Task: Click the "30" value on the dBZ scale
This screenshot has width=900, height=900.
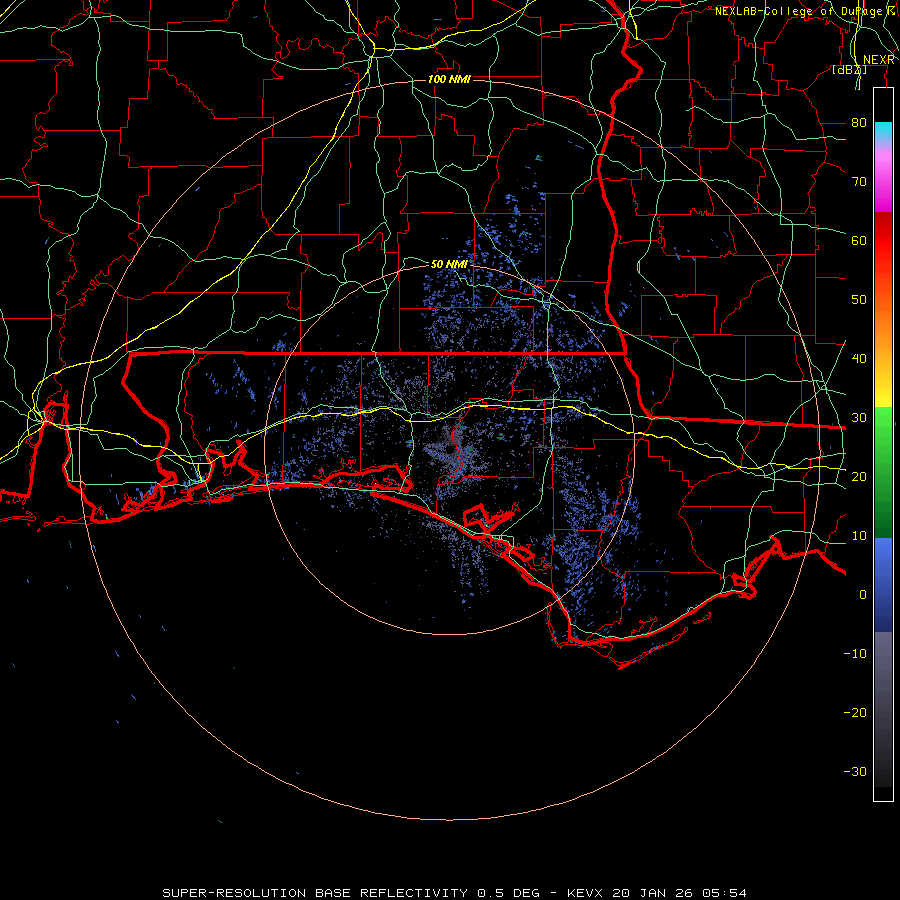Action: point(859,418)
